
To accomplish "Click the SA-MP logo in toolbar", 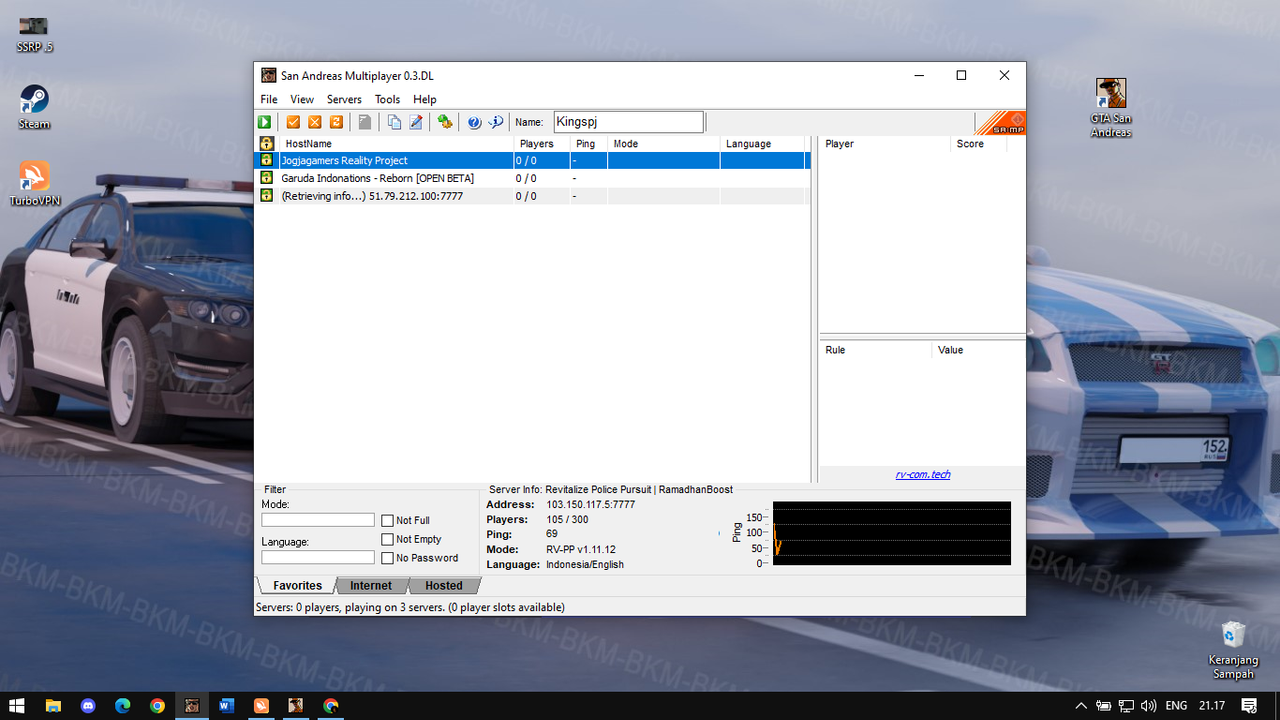I will coord(1000,122).
